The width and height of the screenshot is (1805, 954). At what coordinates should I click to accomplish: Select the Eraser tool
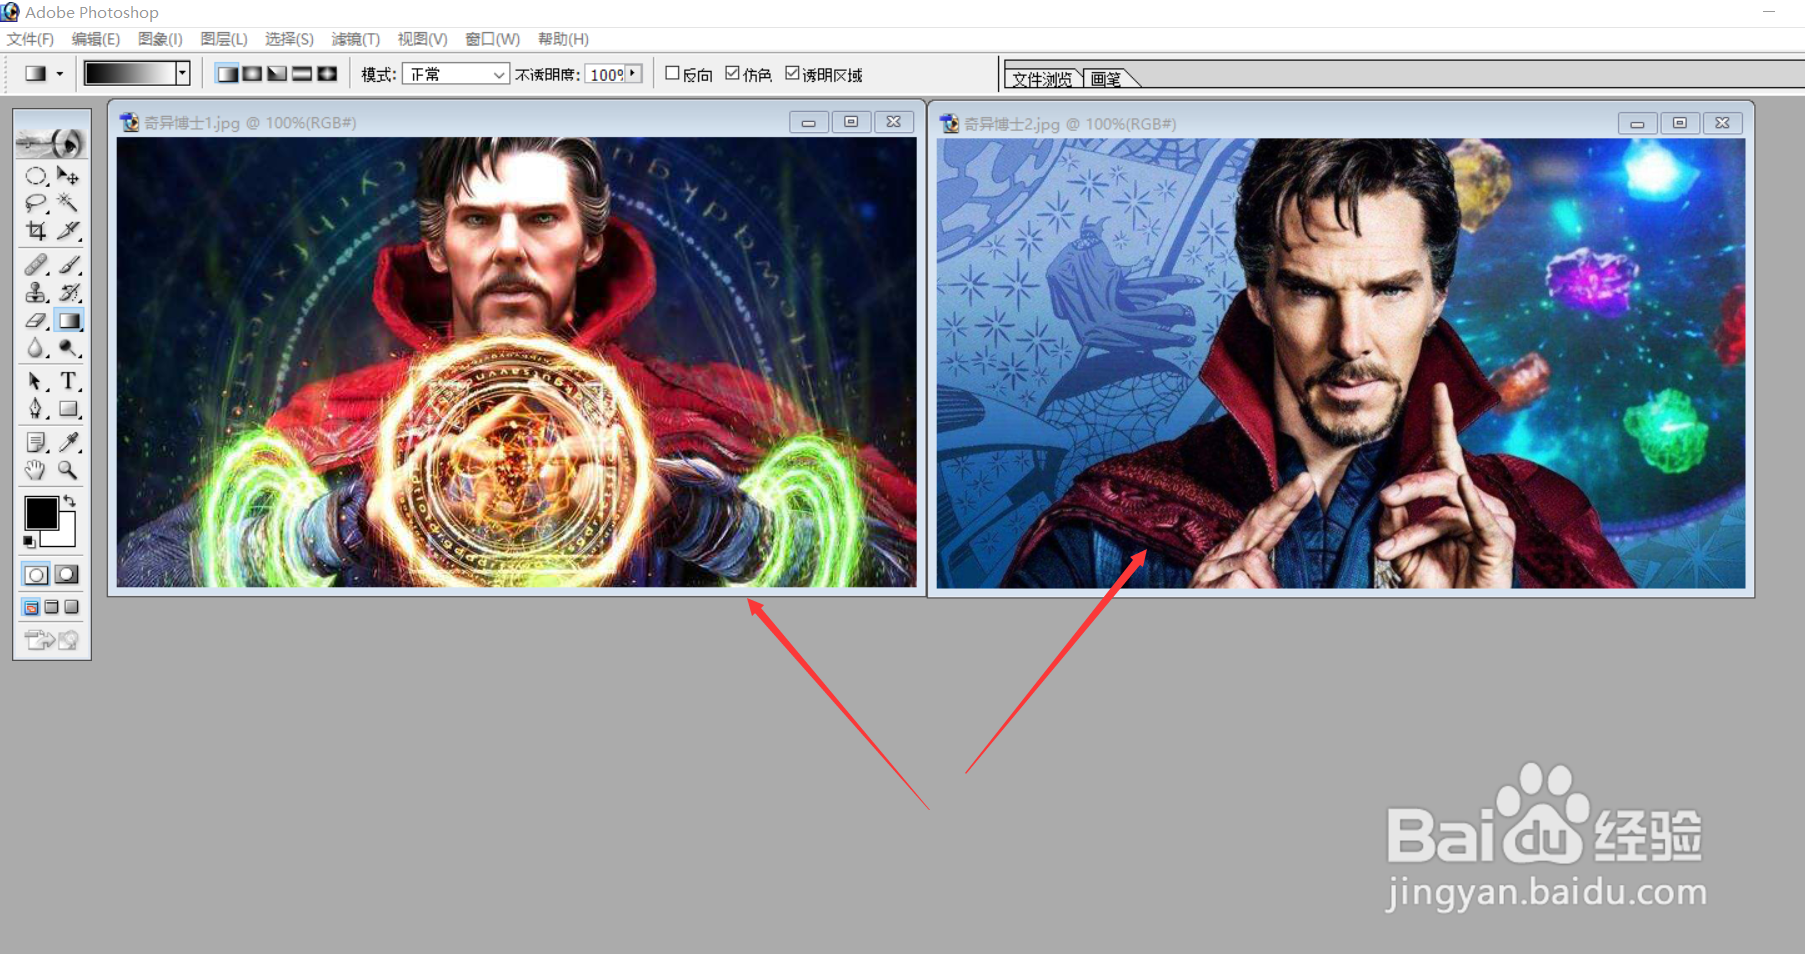point(36,321)
